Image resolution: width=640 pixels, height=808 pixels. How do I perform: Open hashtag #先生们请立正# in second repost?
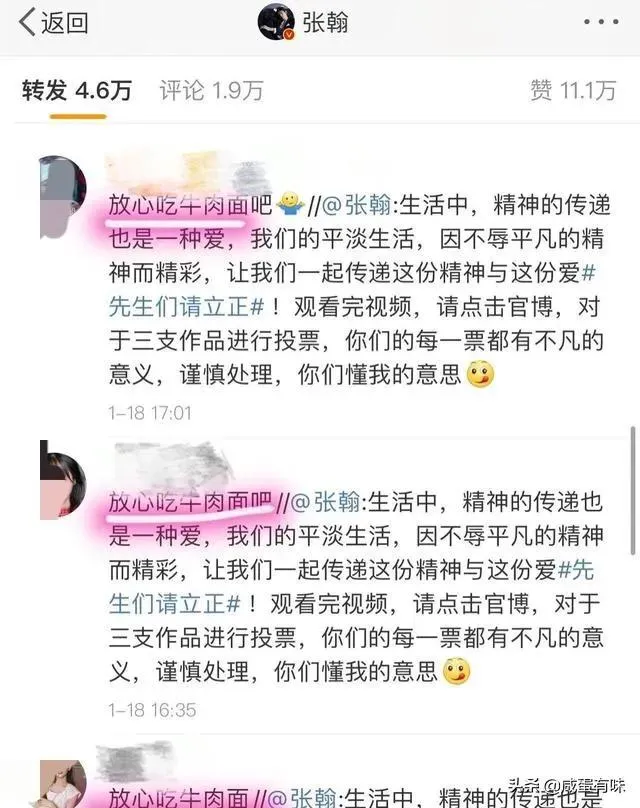351,586
